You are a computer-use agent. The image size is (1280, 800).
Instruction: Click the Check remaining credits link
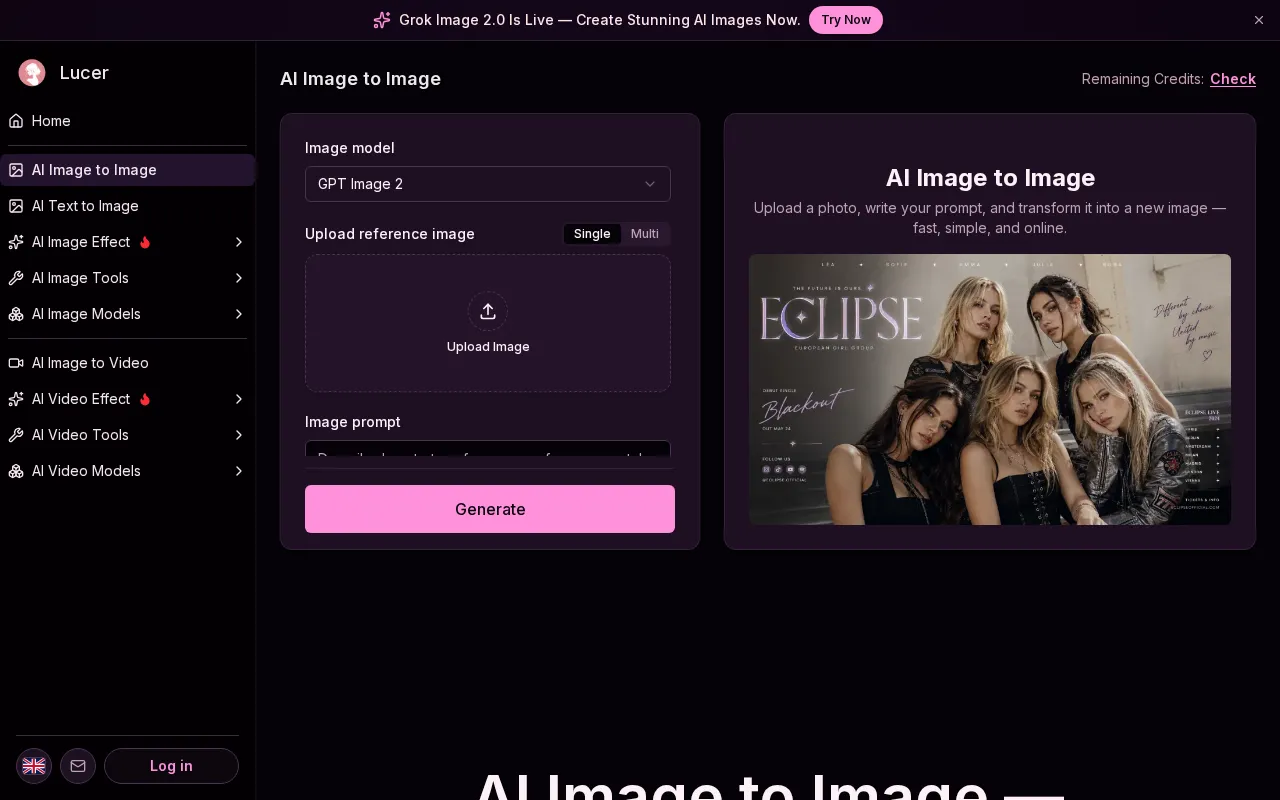(x=1233, y=79)
